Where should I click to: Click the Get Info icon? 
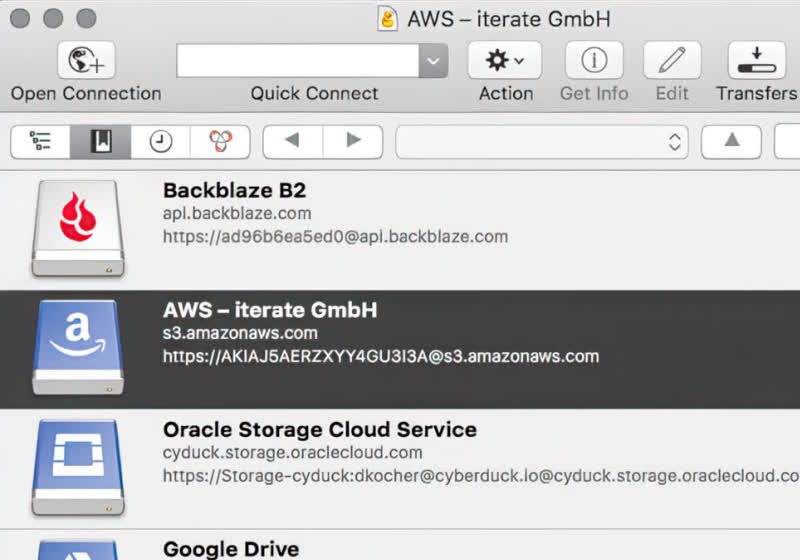(x=594, y=61)
